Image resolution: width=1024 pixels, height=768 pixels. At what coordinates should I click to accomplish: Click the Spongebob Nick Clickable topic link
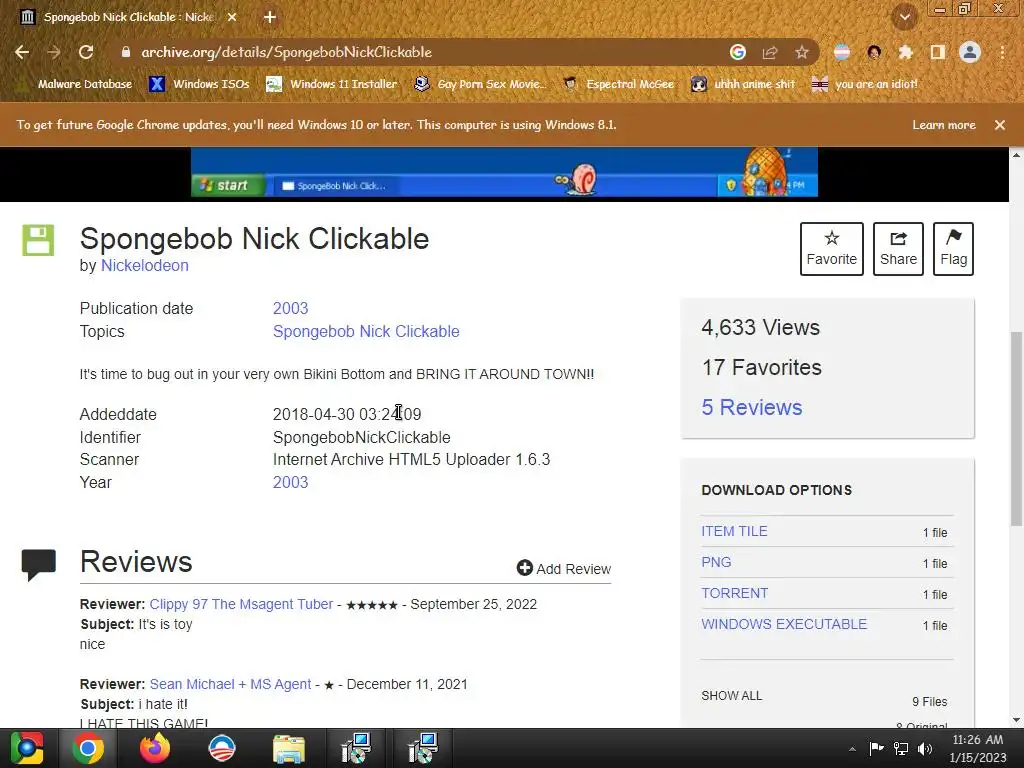click(366, 331)
